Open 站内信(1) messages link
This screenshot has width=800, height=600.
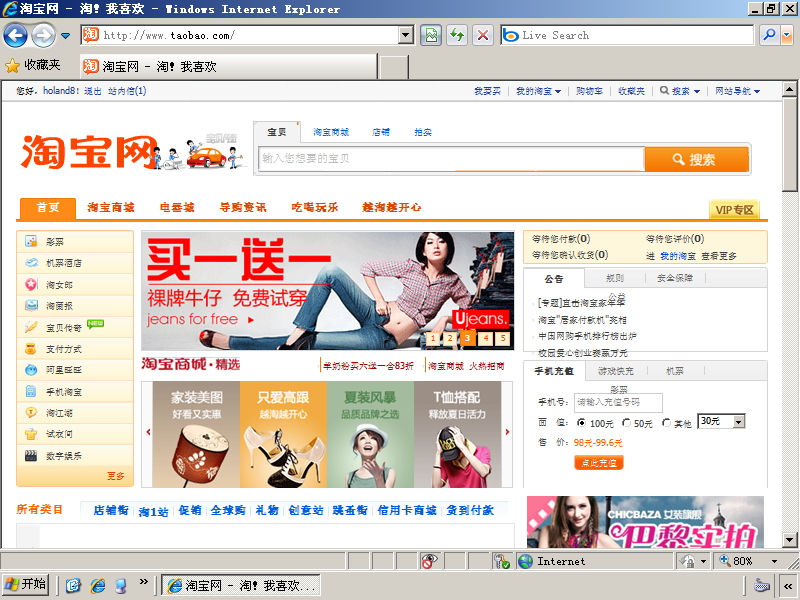coord(127,91)
